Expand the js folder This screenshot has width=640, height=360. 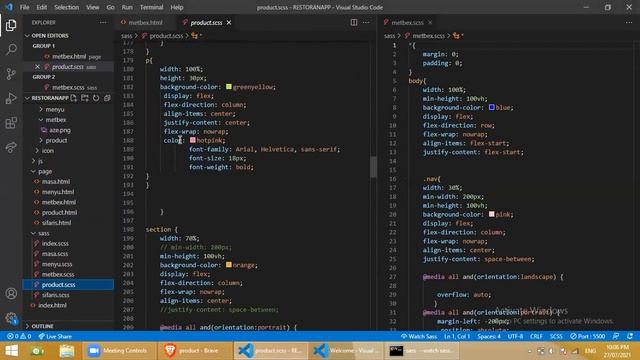[40, 161]
